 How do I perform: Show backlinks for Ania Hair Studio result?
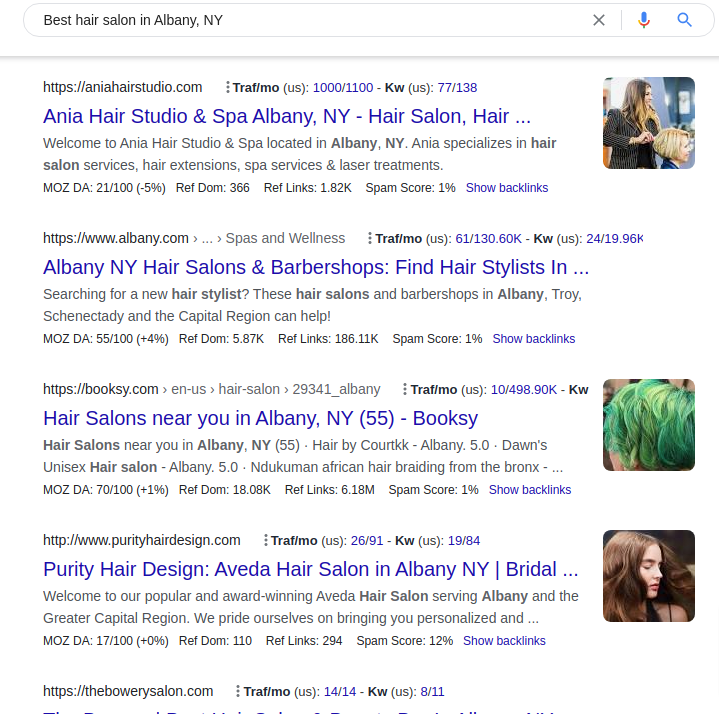[507, 188]
